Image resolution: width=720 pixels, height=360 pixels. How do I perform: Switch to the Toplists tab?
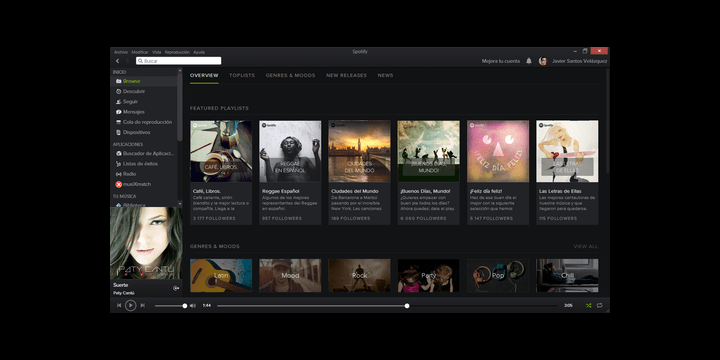pyautogui.click(x=242, y=75)
